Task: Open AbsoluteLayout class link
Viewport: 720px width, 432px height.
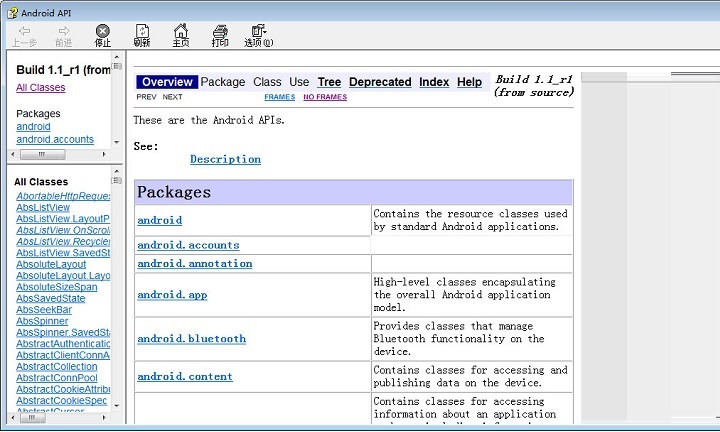Action: tap(51, 264)
